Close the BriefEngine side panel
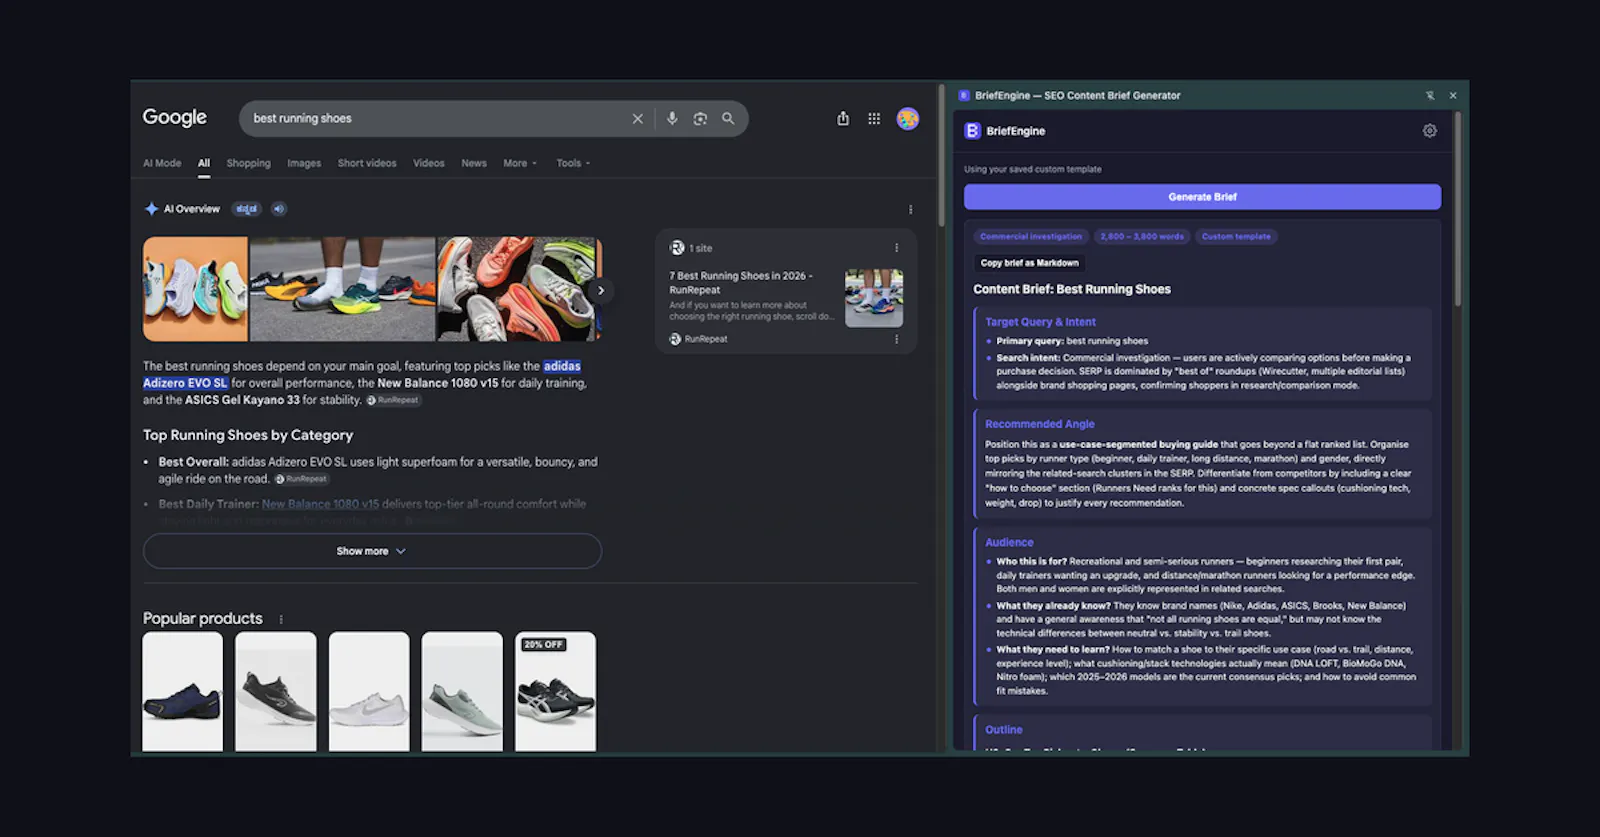Image resolution: width=1600 pixels, height=837 pixels. coord(1453,95)
